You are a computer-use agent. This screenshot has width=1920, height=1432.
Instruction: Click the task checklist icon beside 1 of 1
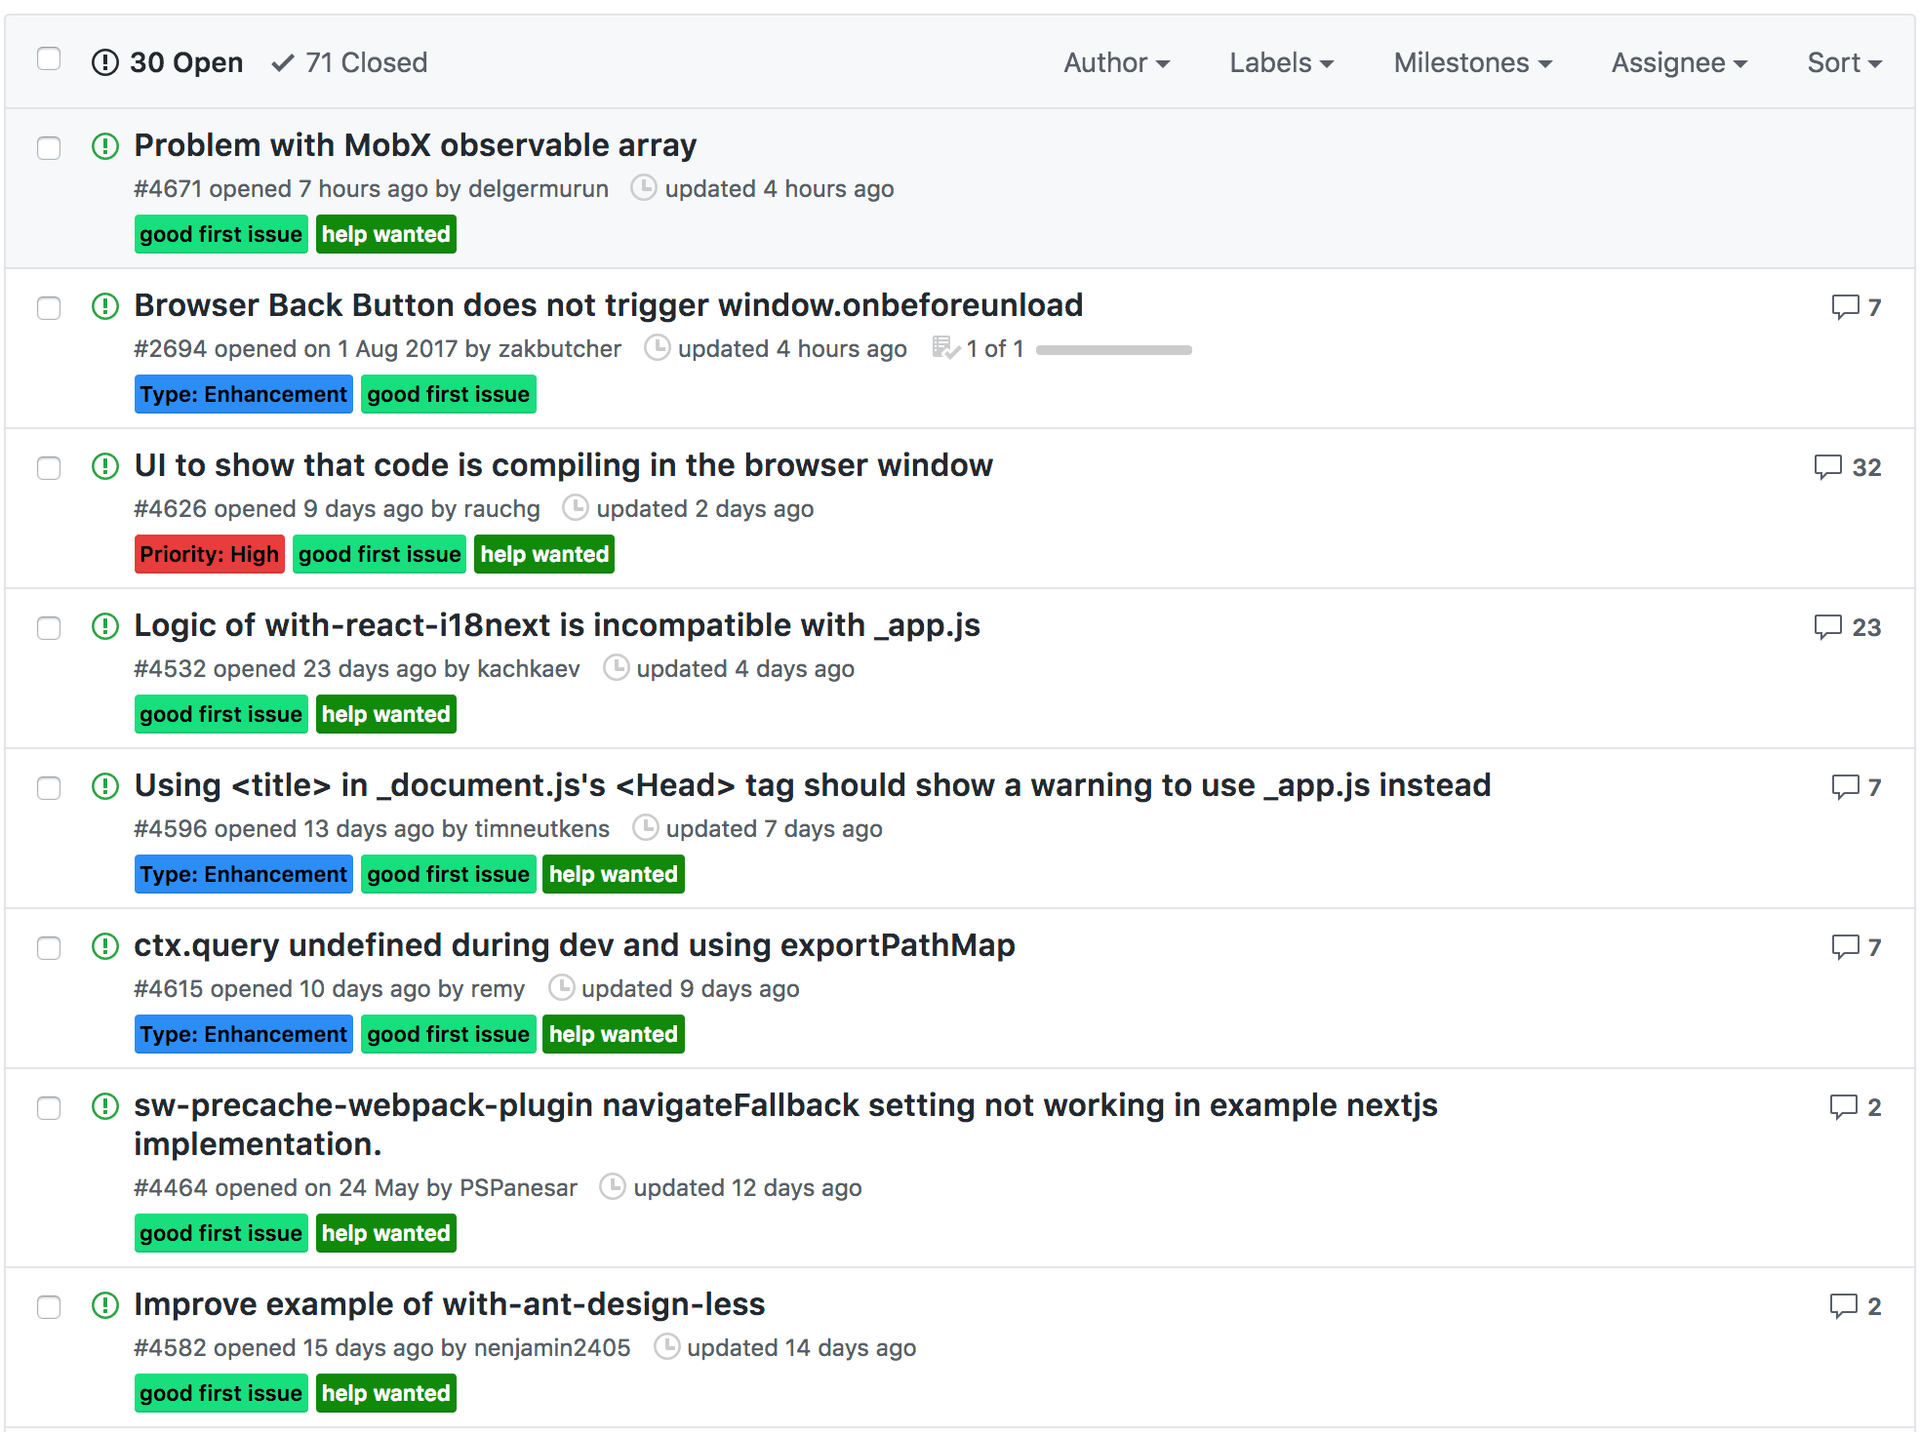(x=944, y=348)
